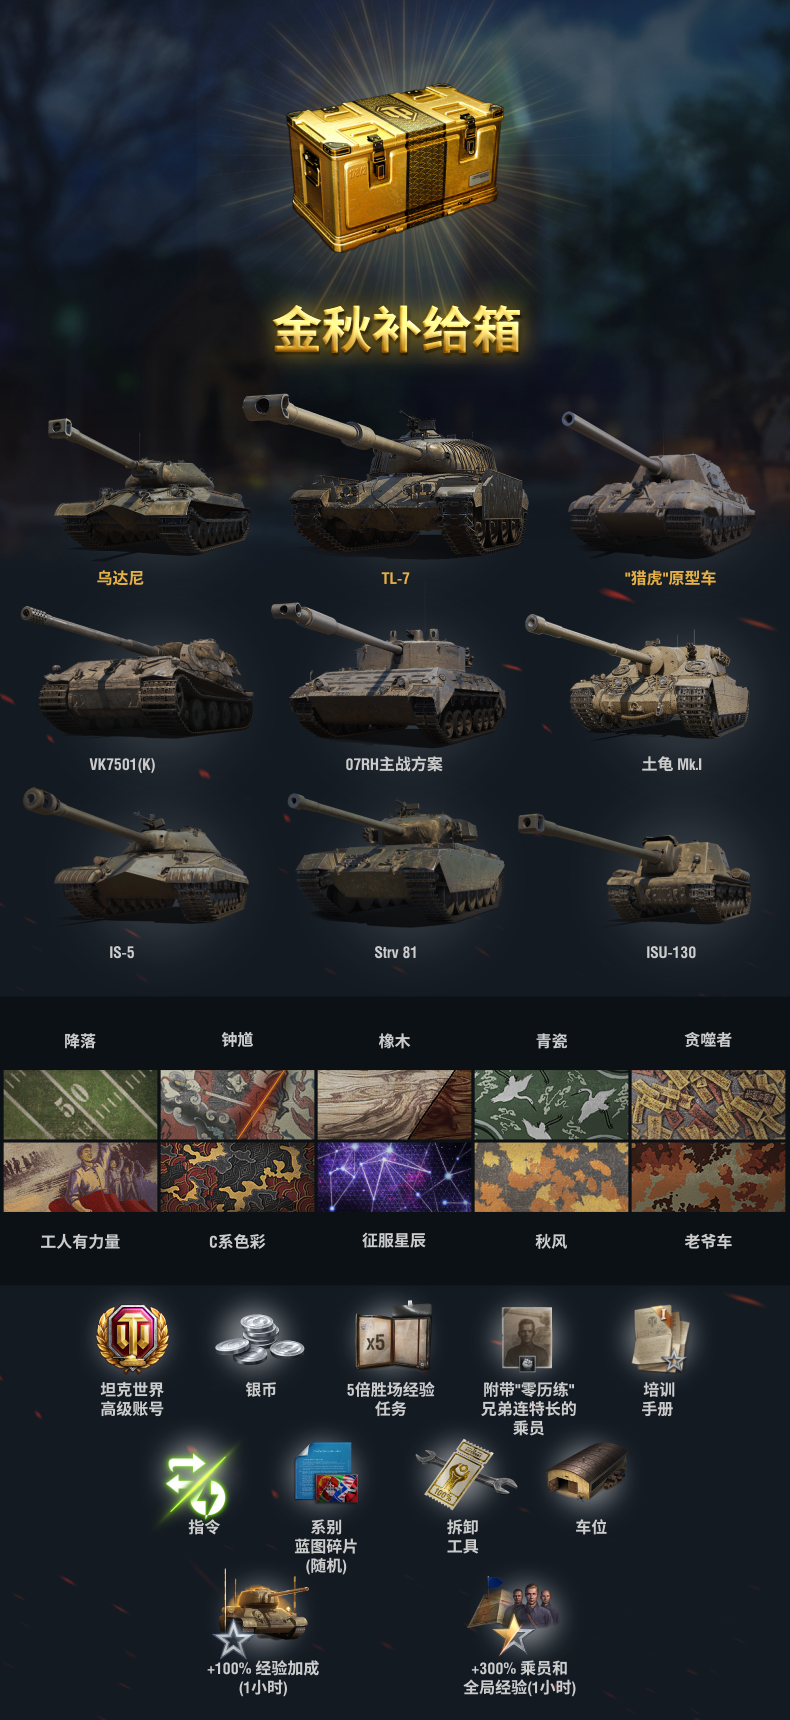Select the training manual icon
The width and height of the screenshot is (790, 1720).
pos(660,1338)
